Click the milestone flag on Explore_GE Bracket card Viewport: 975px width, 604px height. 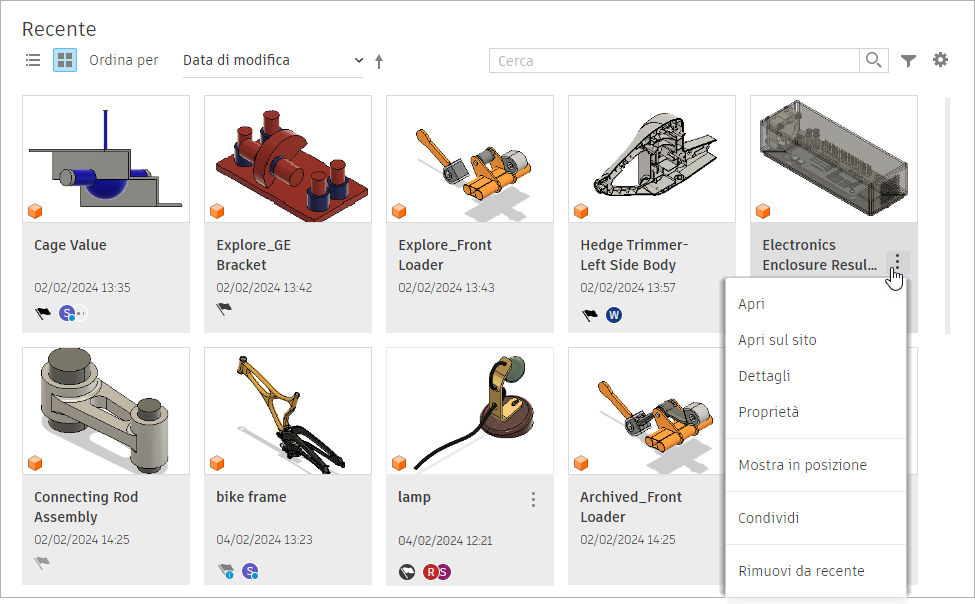tap(224, 308)
